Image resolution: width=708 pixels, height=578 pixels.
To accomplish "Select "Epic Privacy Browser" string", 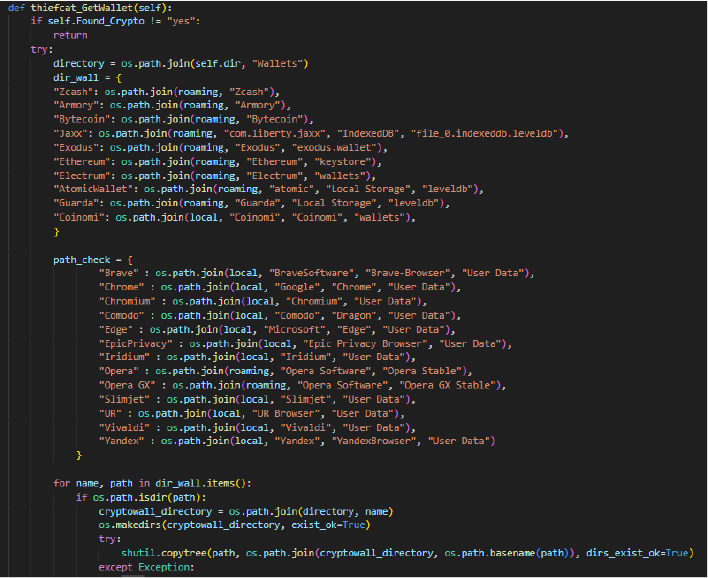I will (365, 344).
